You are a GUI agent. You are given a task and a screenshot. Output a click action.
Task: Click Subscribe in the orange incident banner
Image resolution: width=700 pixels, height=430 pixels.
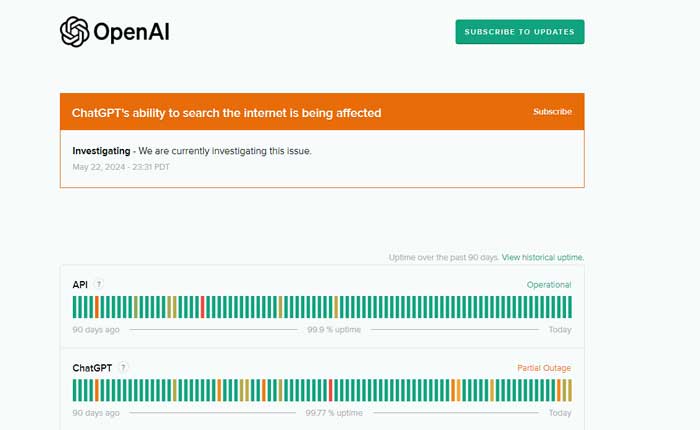coord(552,112)
